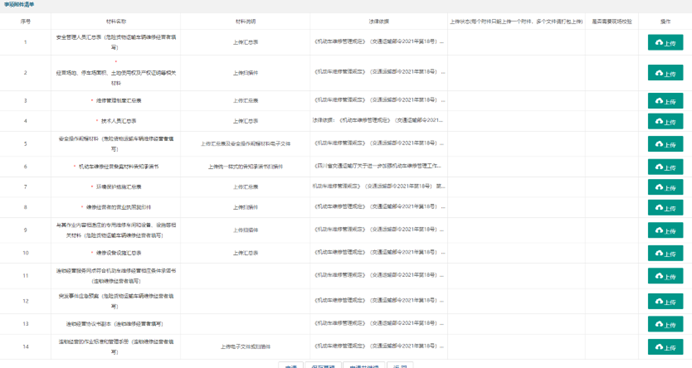The height and width of the screenshot is (368, 692).
Task: Click legal basis cell in row 13
Action: pos(379,324)
